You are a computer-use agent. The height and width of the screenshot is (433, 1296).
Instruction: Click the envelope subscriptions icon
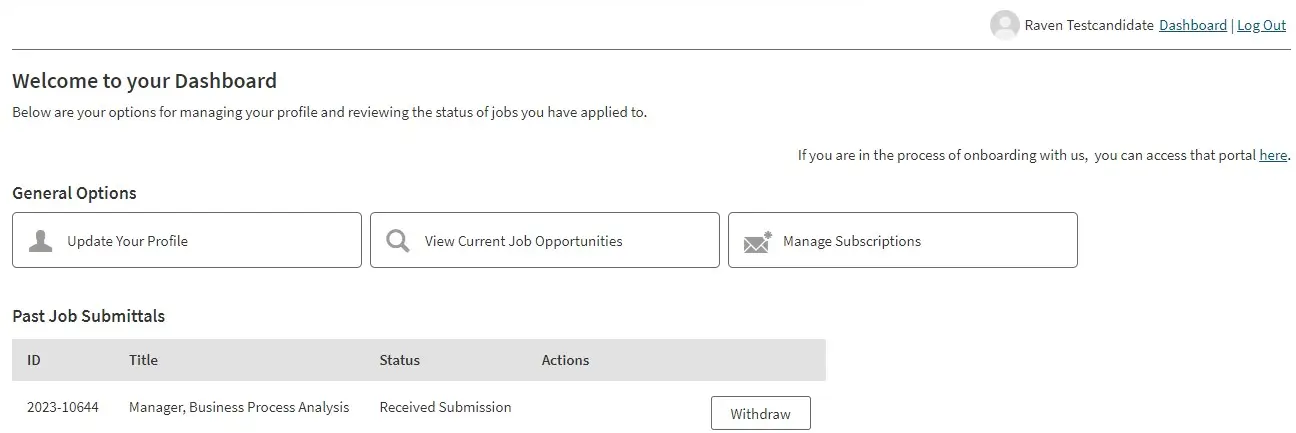point(758,242)
